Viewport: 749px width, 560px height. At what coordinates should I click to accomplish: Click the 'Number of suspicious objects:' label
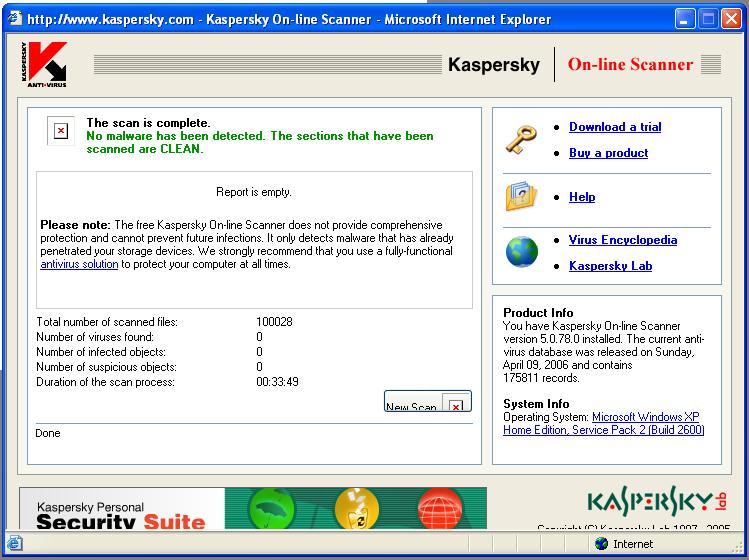click(107, 367)
